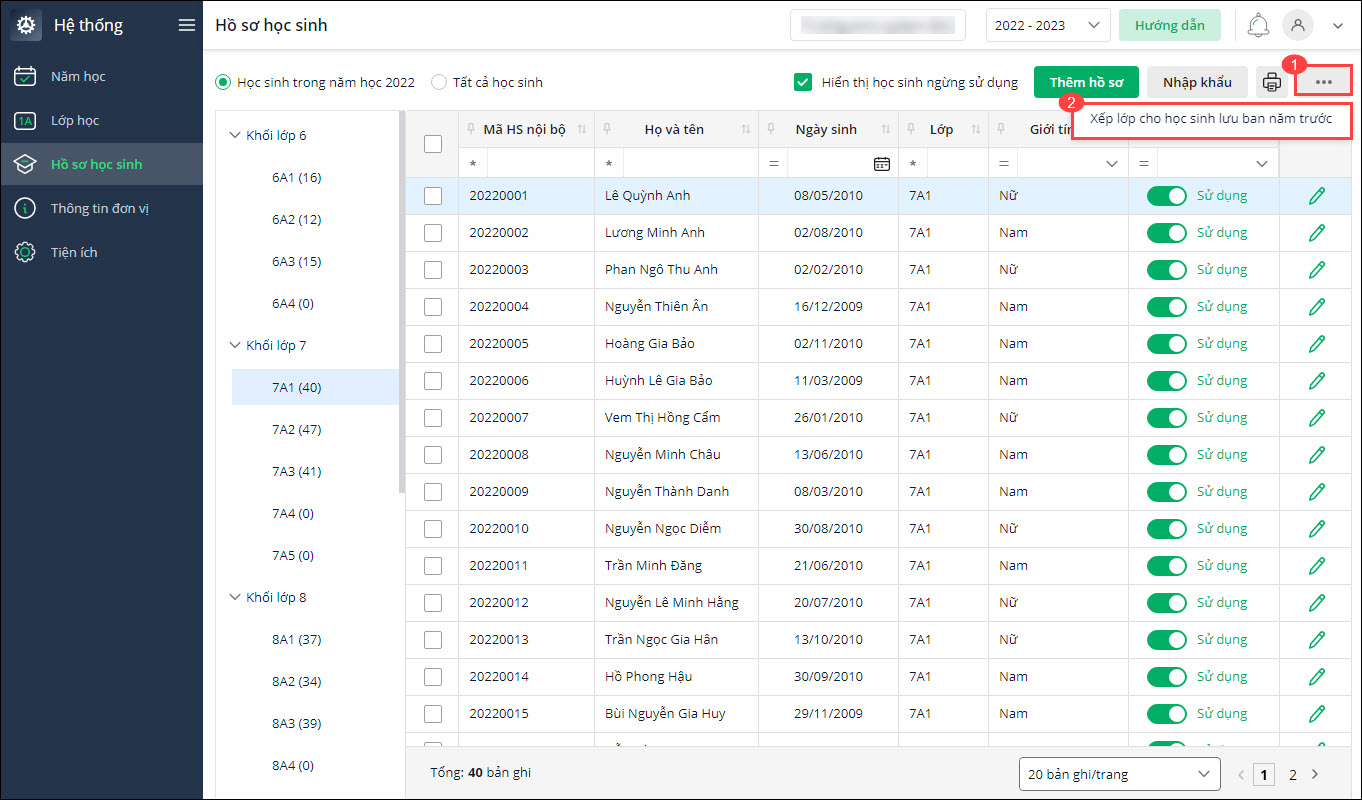Open Hồ sơ học sinh in sidebar
The height and width of the screenshot is (800, 1362).
coord(101,164)
